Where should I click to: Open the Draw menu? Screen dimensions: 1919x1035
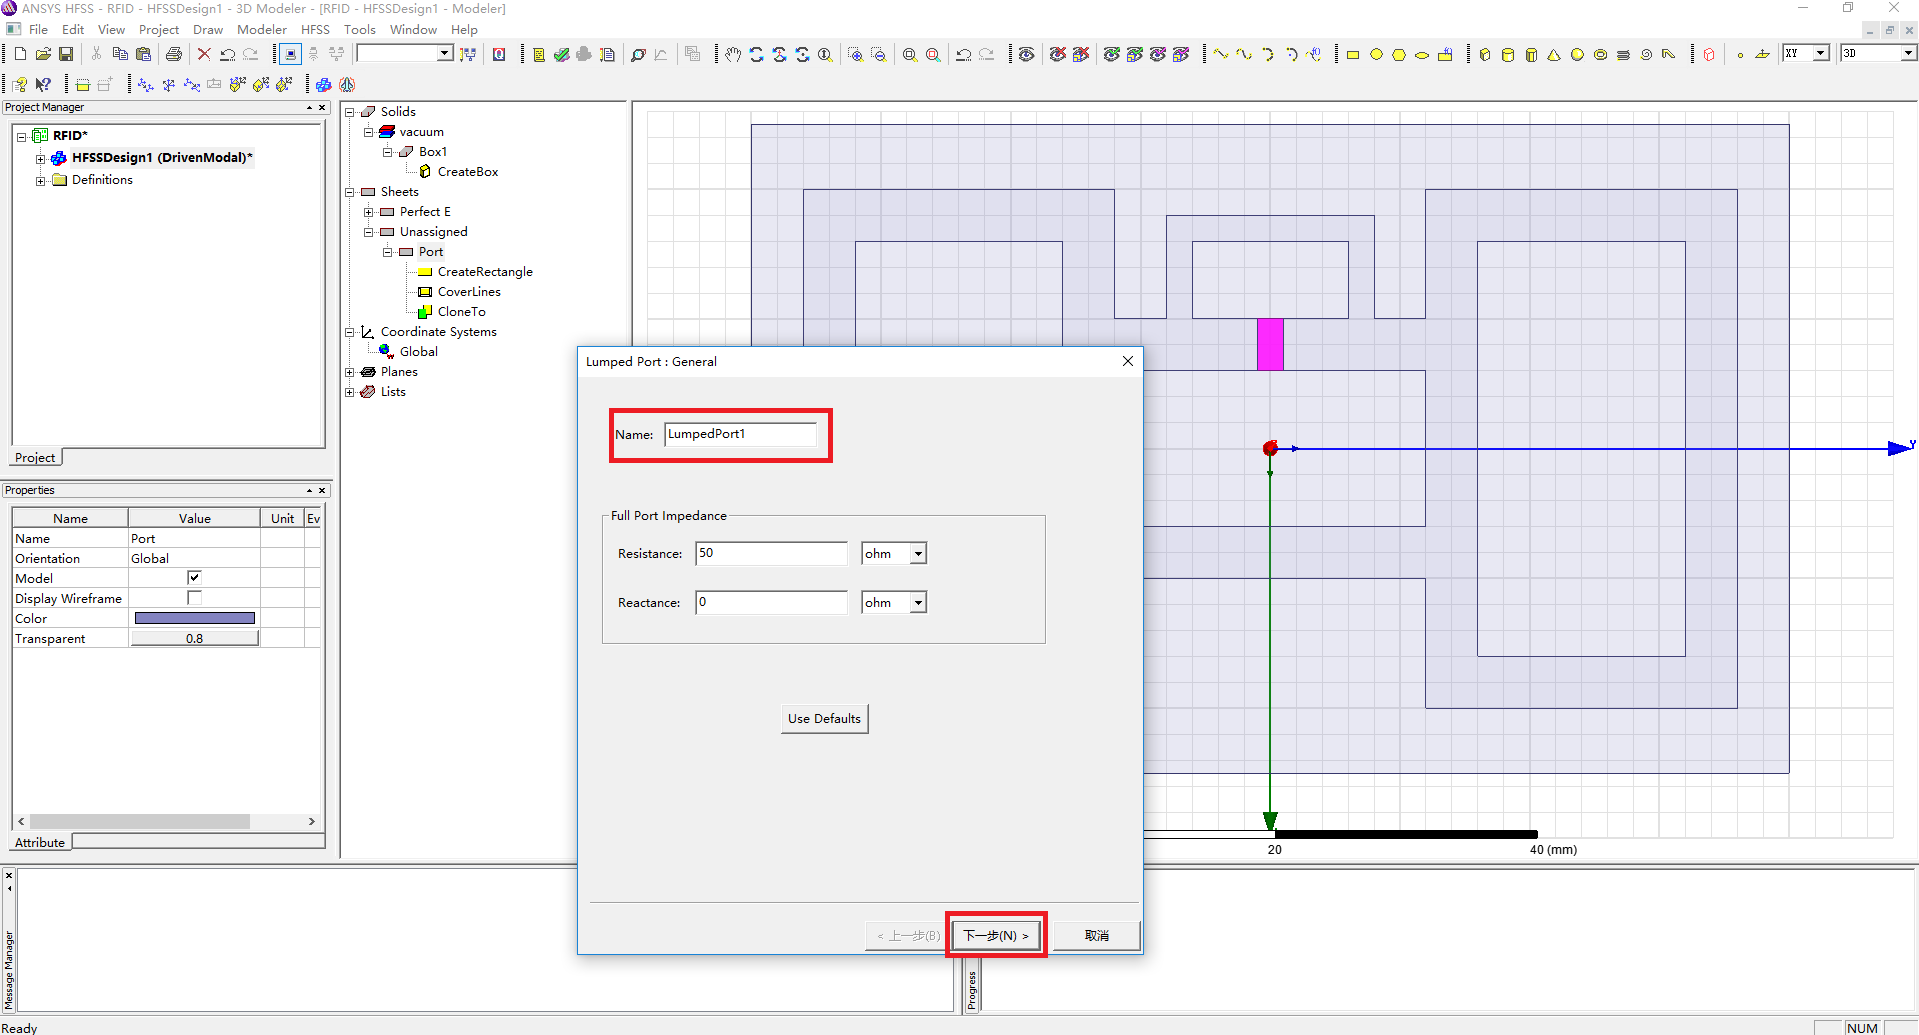pyautogui.click(x=208, y=30)
